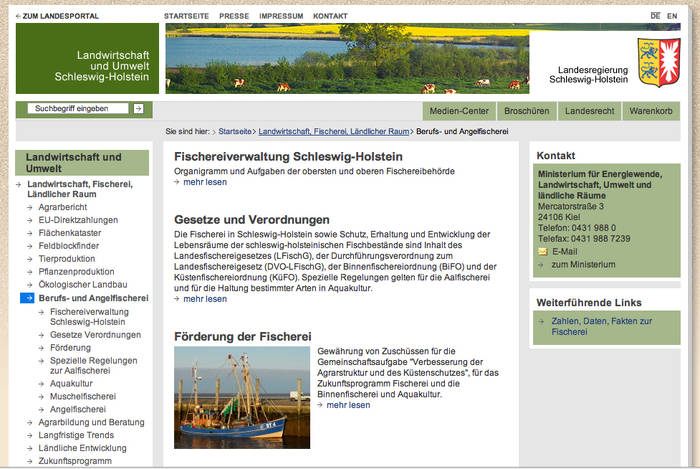The image size is (700, 469).
Task: Select Muschelfischerei in the sidebar submenu
Action: (85, 397)
